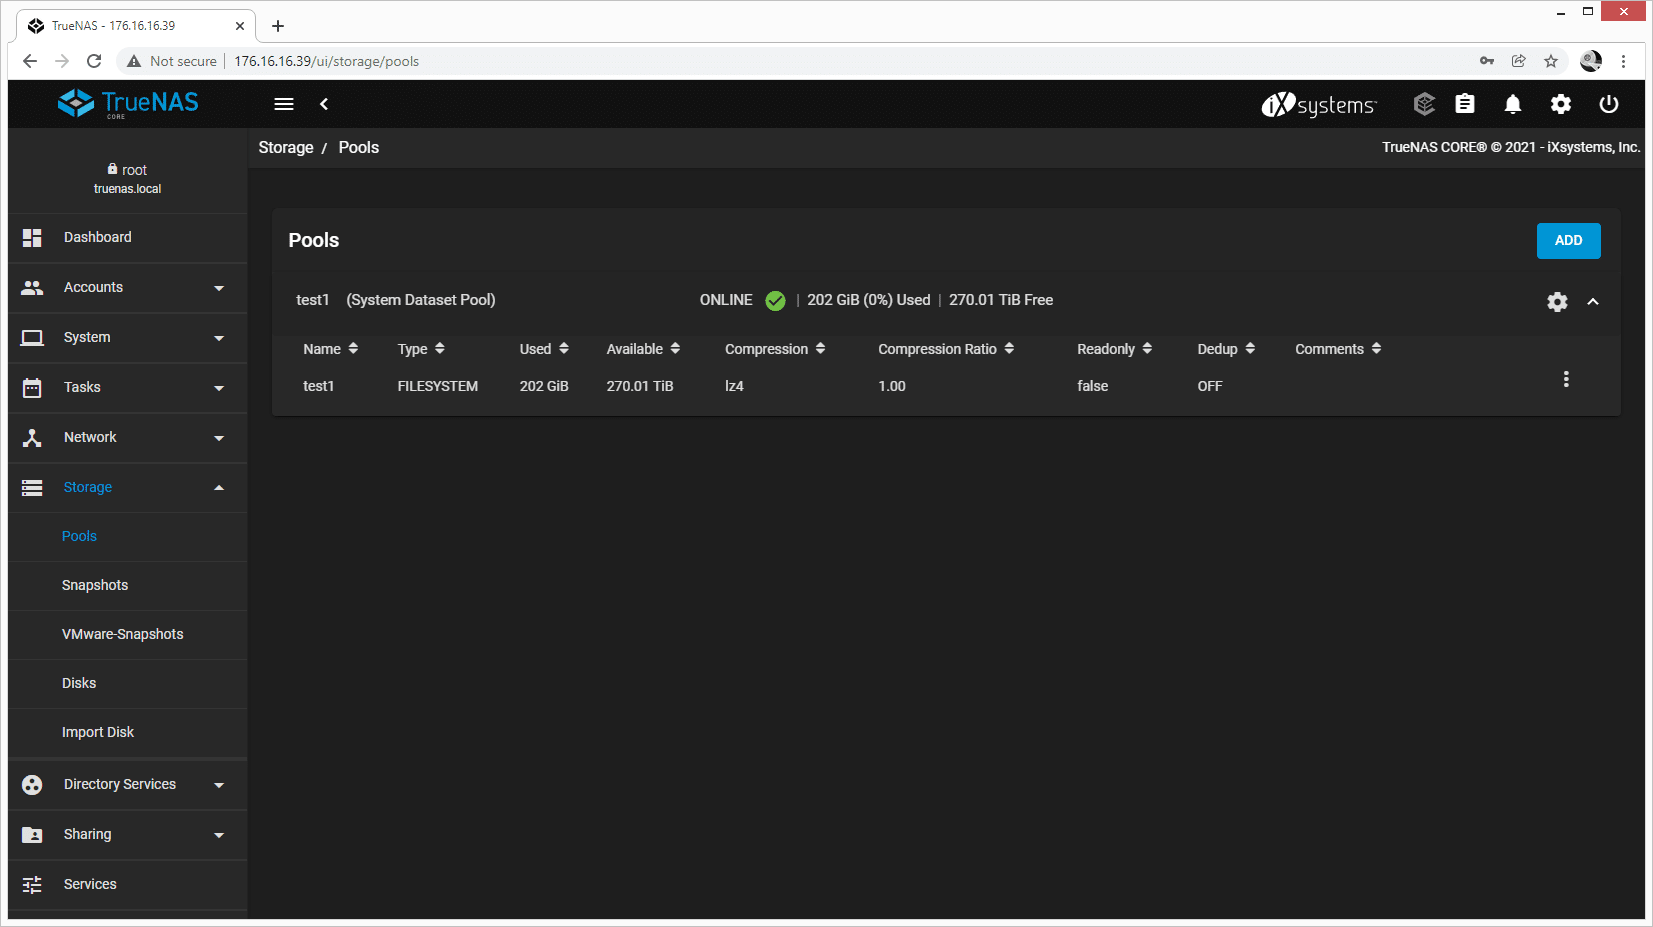This screenshot has height=927, width=1653.
Task: Sort by the Available column
Action: click(643, 349)
